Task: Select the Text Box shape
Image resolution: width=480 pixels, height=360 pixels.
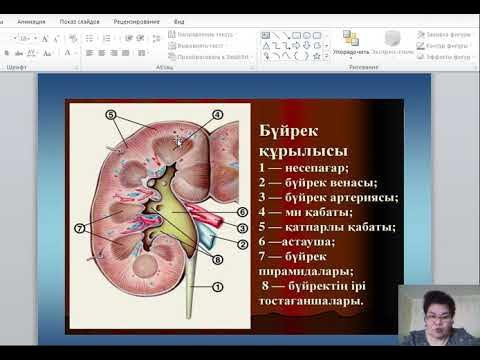Action: point(265,35)
